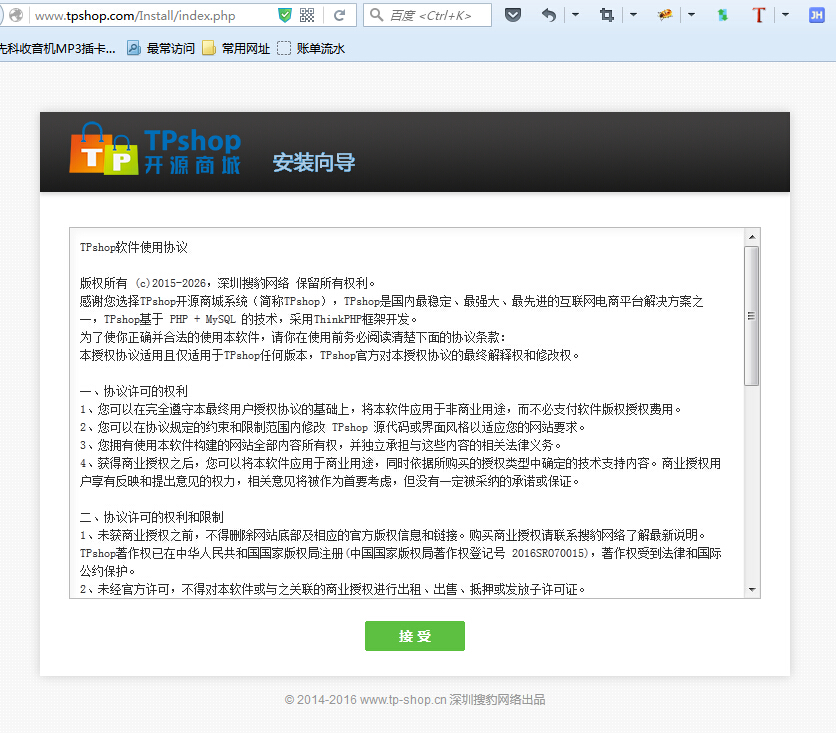Open the QR code icon in address bar
The image size is (836, 733).
[307, 15]
